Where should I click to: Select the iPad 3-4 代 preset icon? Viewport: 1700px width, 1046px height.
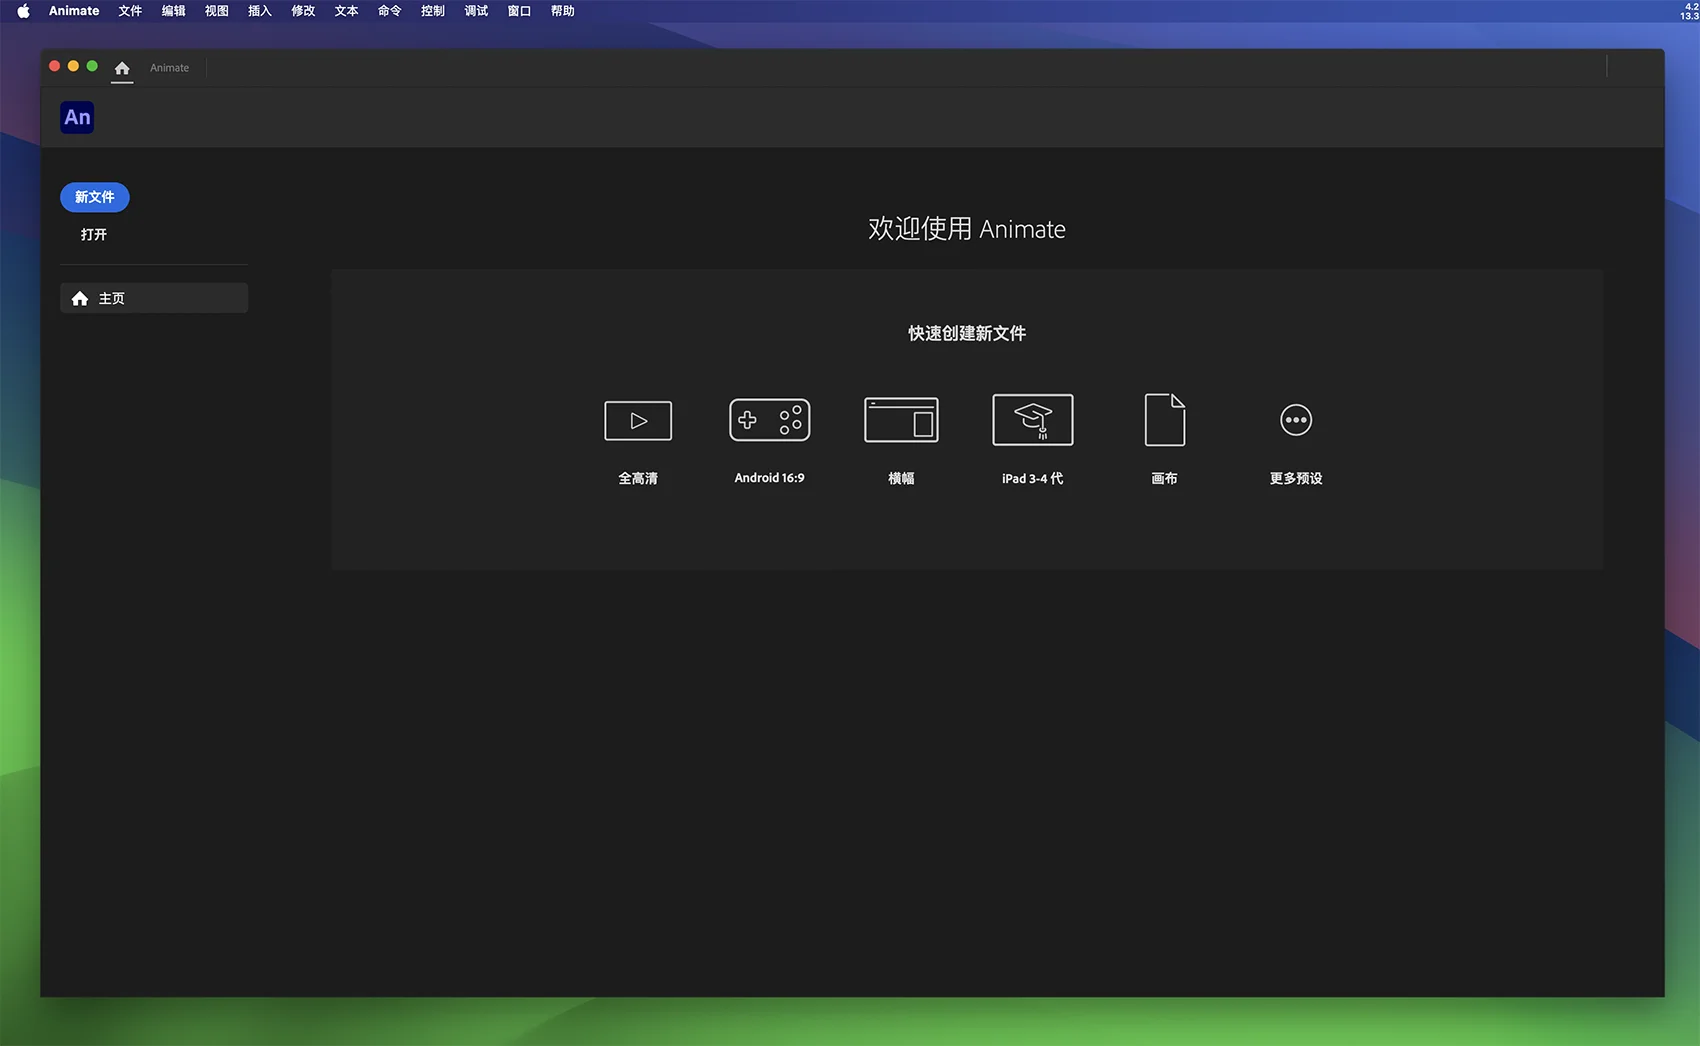tap(1033, 420)
